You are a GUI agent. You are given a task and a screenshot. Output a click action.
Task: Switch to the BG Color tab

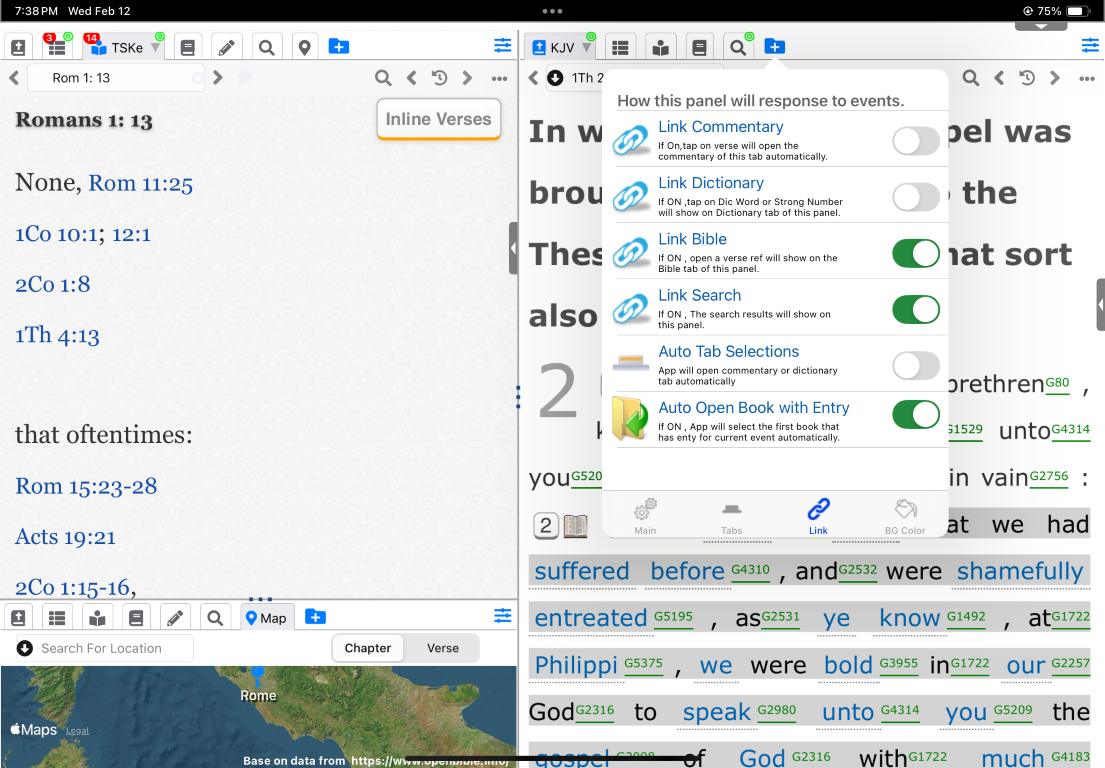pos(904,516)
